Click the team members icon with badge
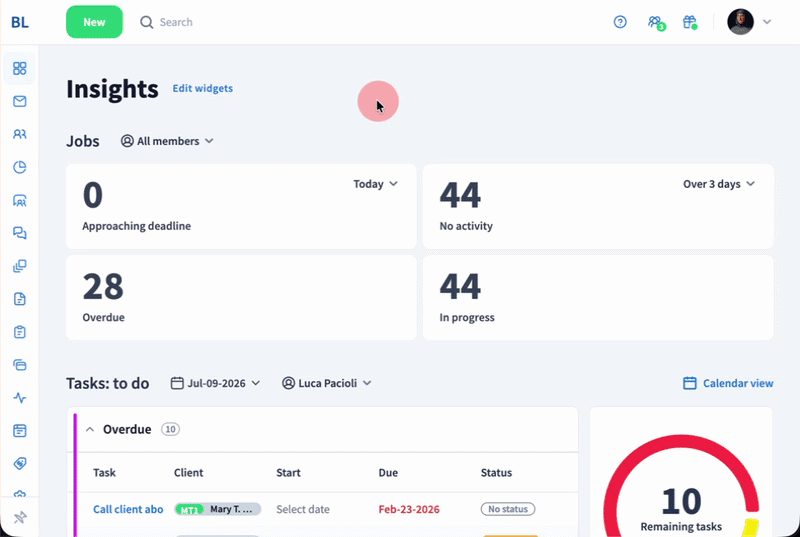800x537 pixels. point(656,22)
